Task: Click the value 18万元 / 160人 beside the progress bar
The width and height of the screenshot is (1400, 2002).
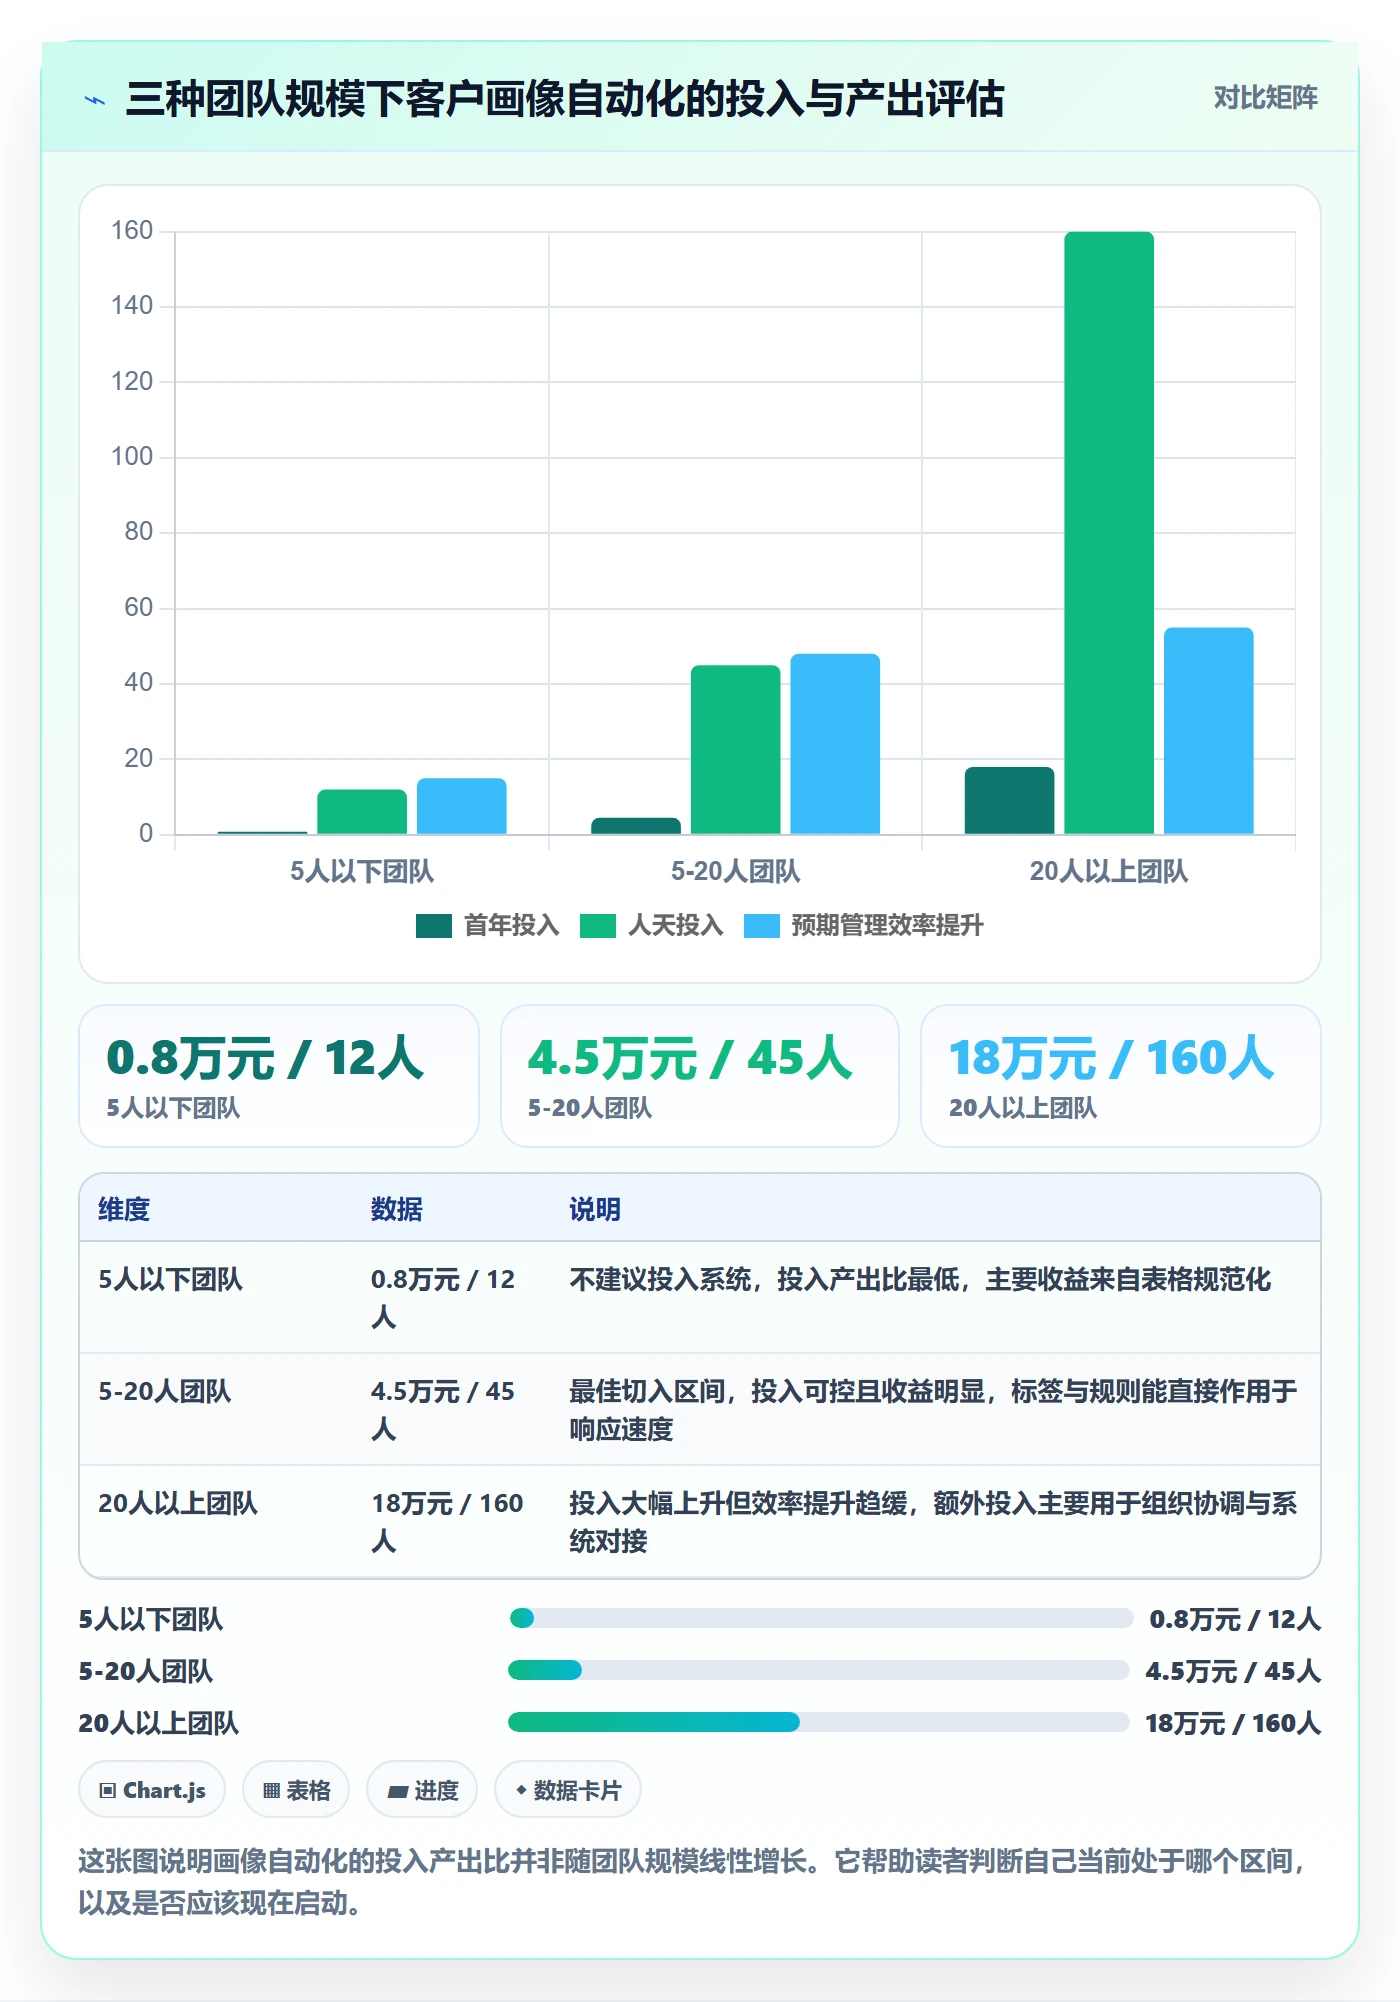Action: [x=1233, y=1723]
